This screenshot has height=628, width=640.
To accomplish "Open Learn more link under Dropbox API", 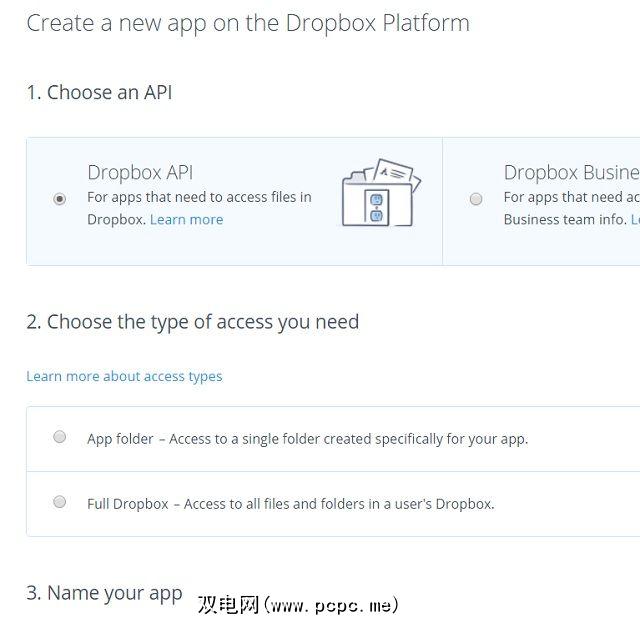I will tap(187, 220).
